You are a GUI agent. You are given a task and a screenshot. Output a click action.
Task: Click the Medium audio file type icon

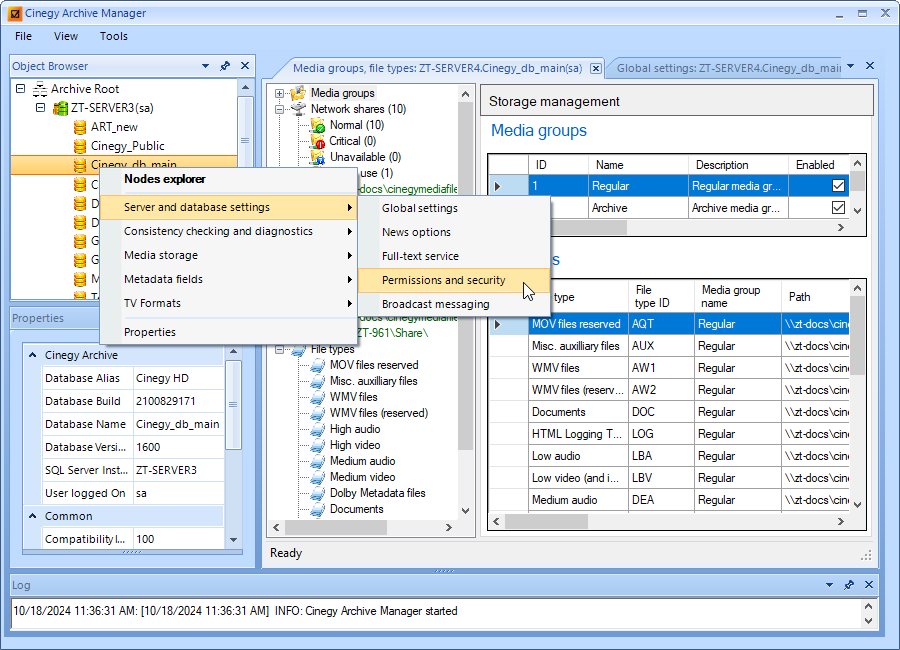coord(317,461)
